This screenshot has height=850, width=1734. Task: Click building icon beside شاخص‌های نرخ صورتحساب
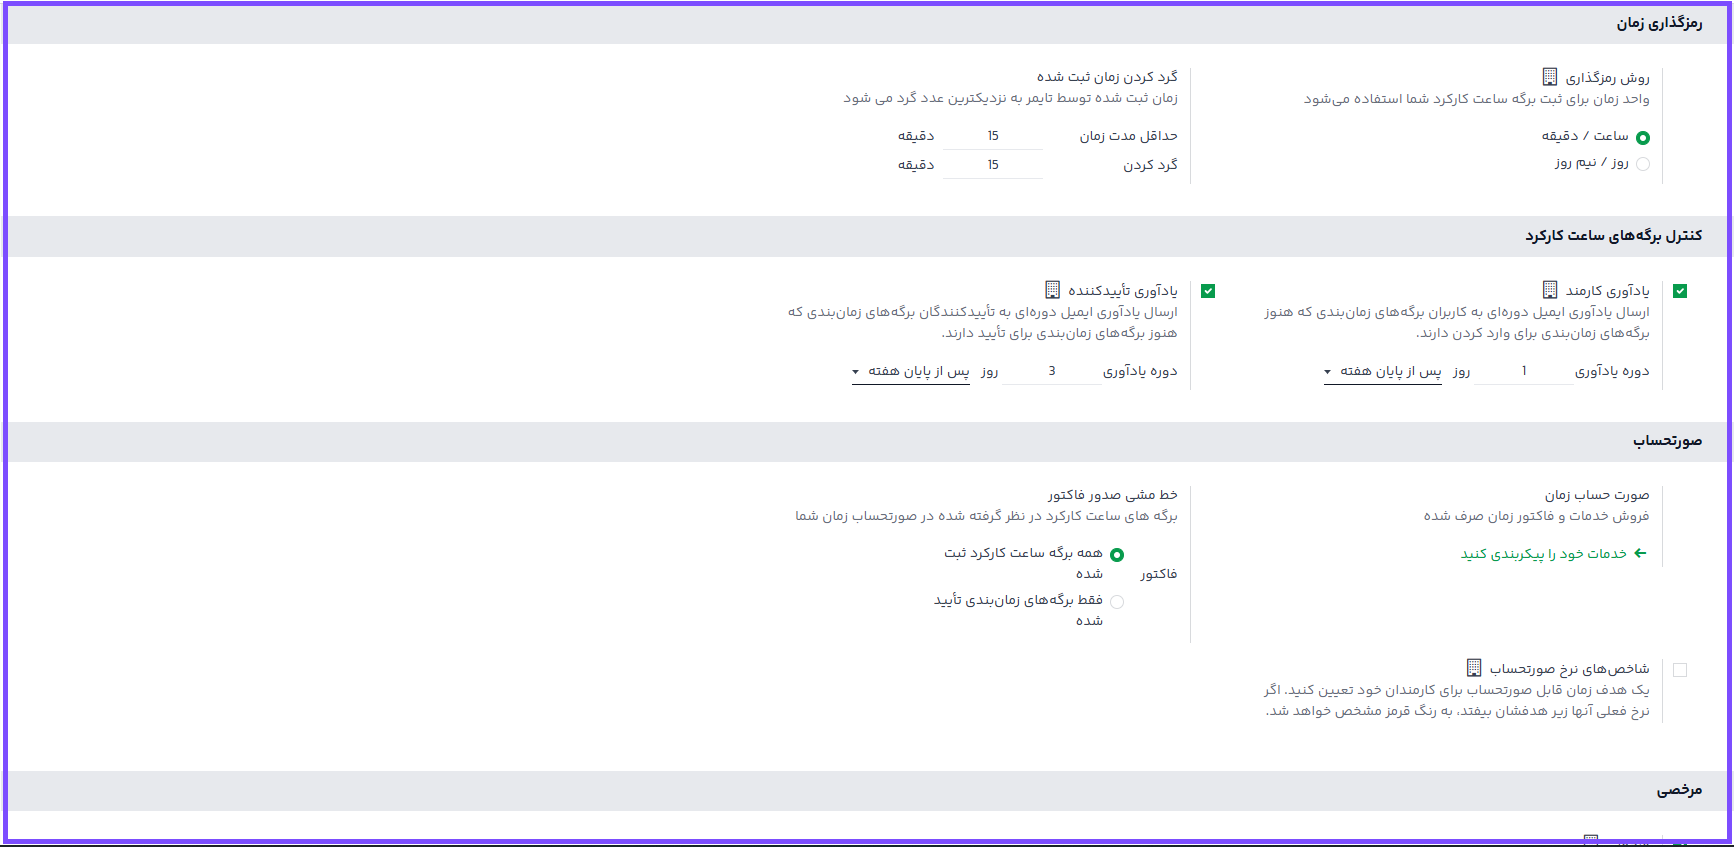pyautogui.click(x=1473, y=668)
